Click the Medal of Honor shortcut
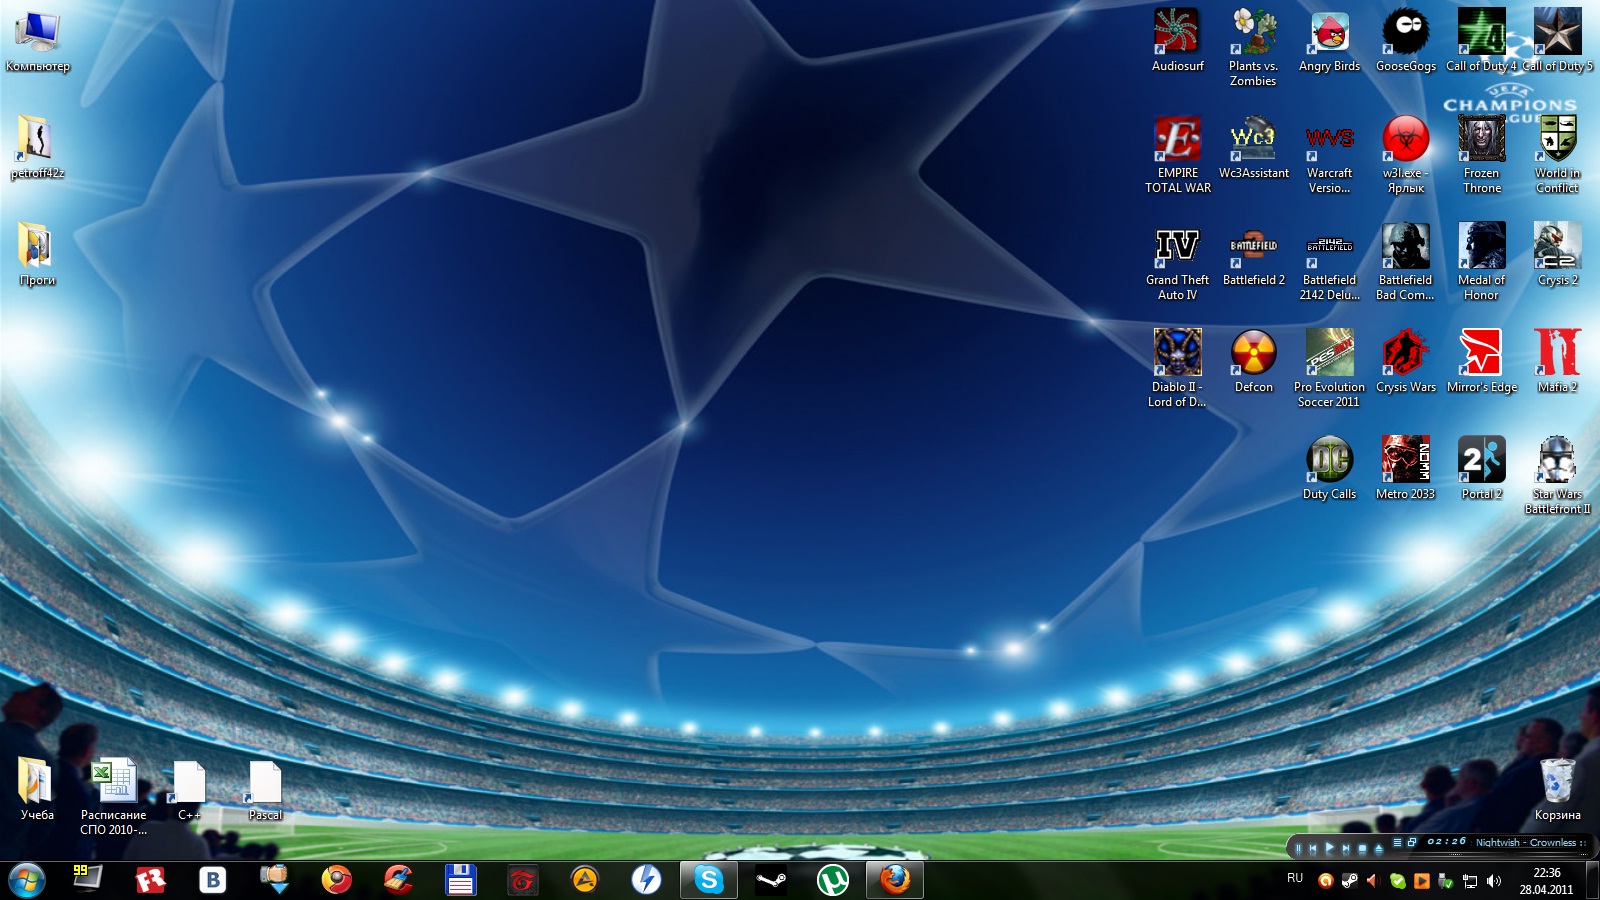Image resolution: width=1600 pixels, height=900 pixels. click(x=1482, y=261)
